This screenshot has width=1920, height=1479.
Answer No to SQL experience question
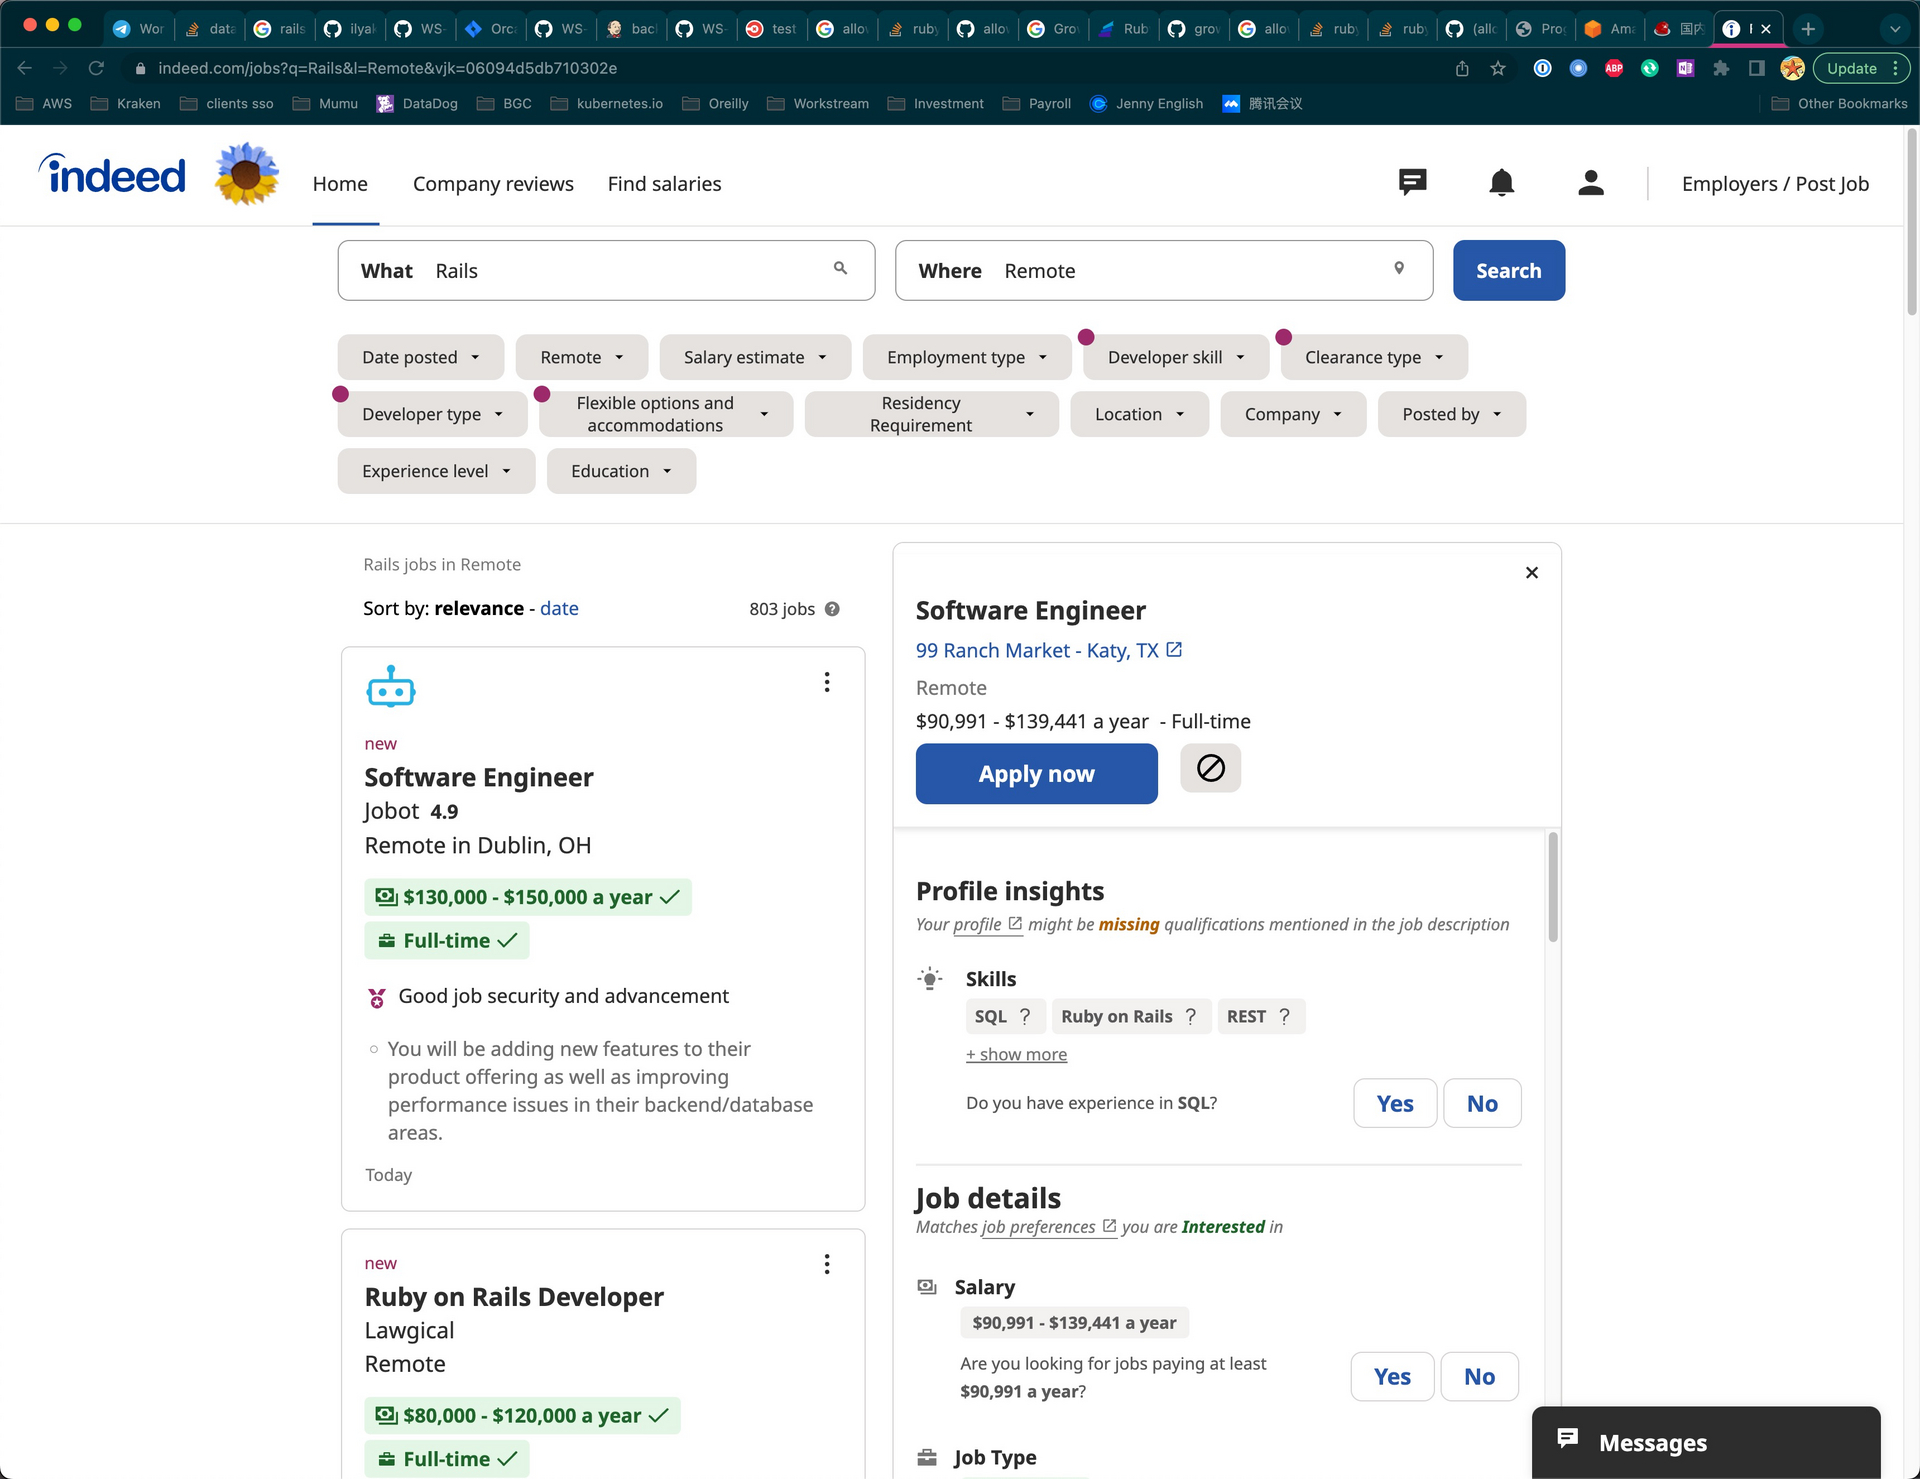tap(1482, 1103)
